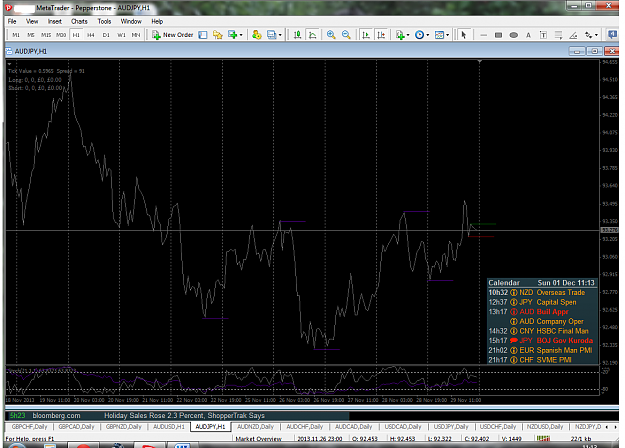Image resolution: width=625 pixels, height=448 pixels.
Task: Open the File menu
Action: point(12,22)
